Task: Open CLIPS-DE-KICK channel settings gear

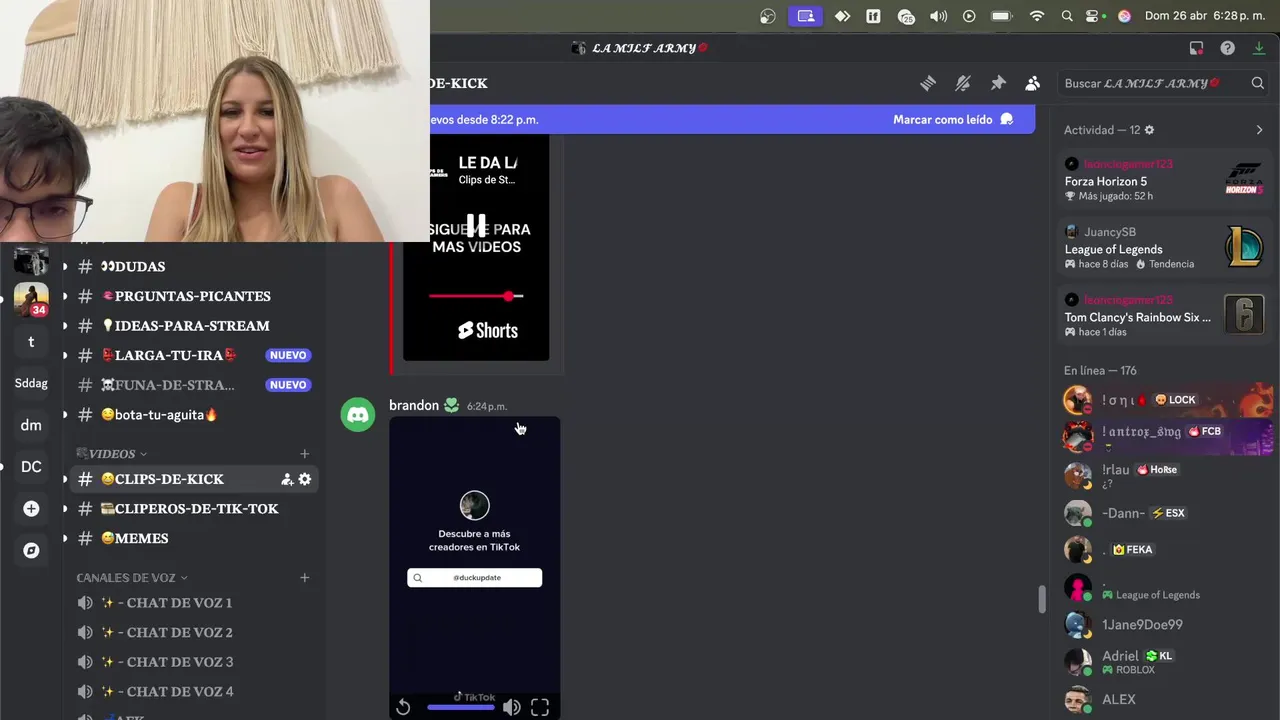Action: (x=305, y=479)
